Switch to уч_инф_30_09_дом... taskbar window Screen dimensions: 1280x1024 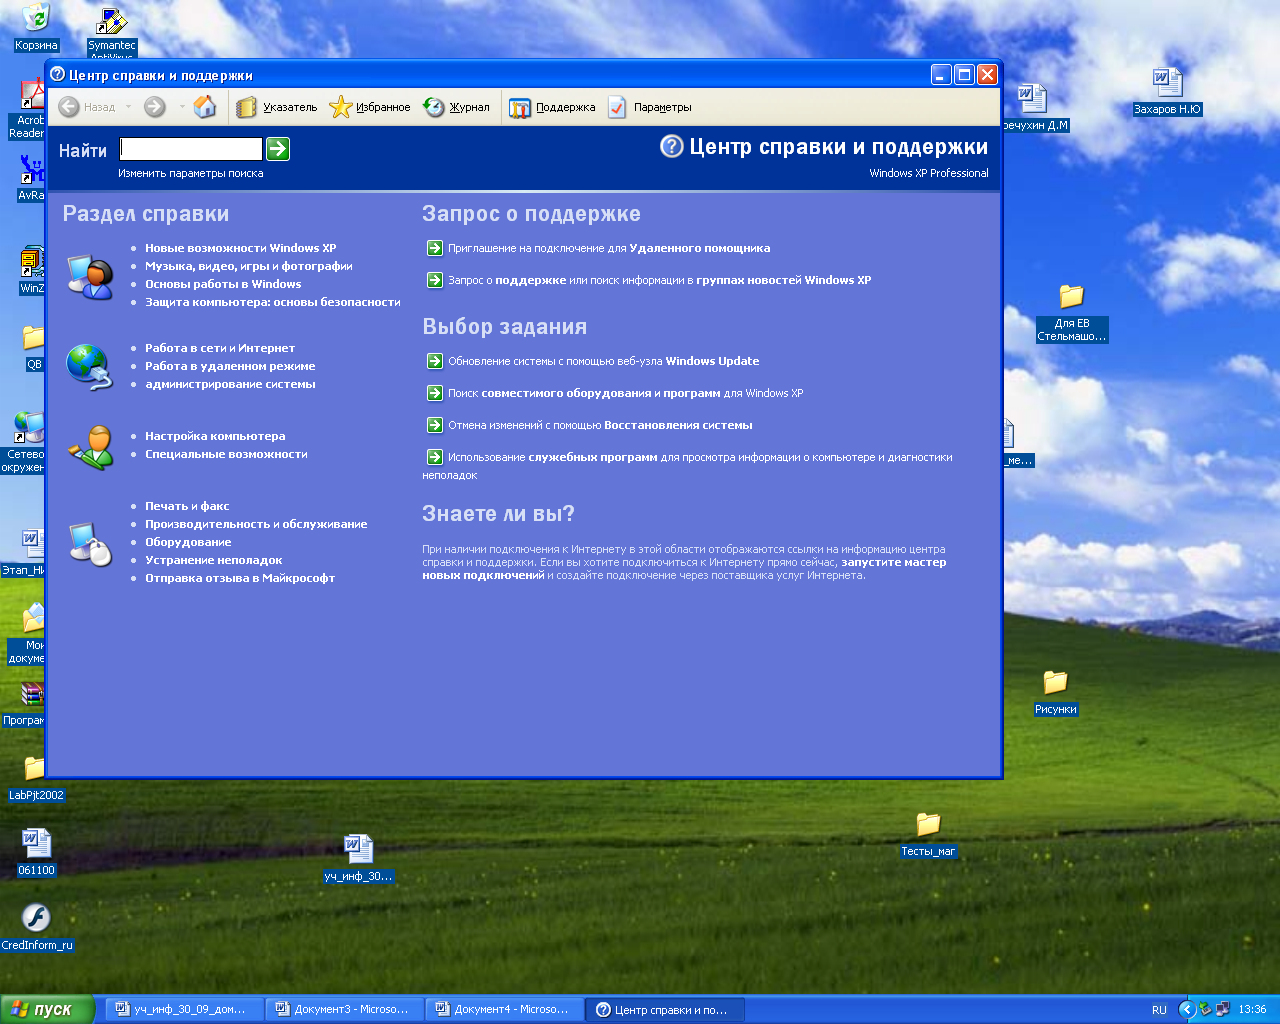[184, 1009]
